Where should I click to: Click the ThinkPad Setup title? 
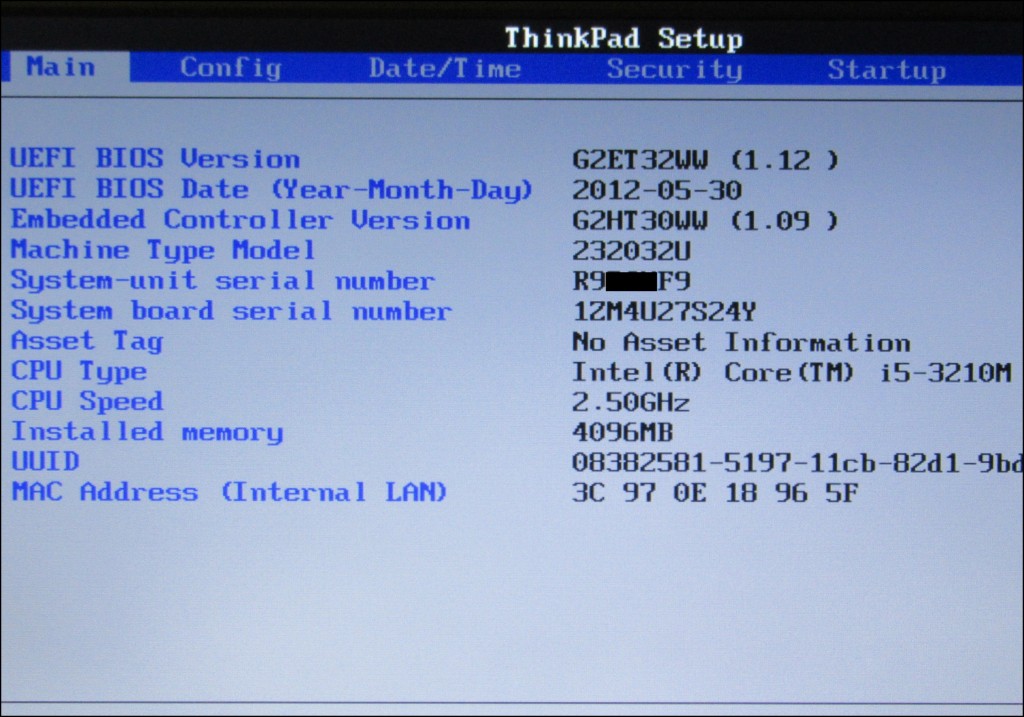[624, 38]
